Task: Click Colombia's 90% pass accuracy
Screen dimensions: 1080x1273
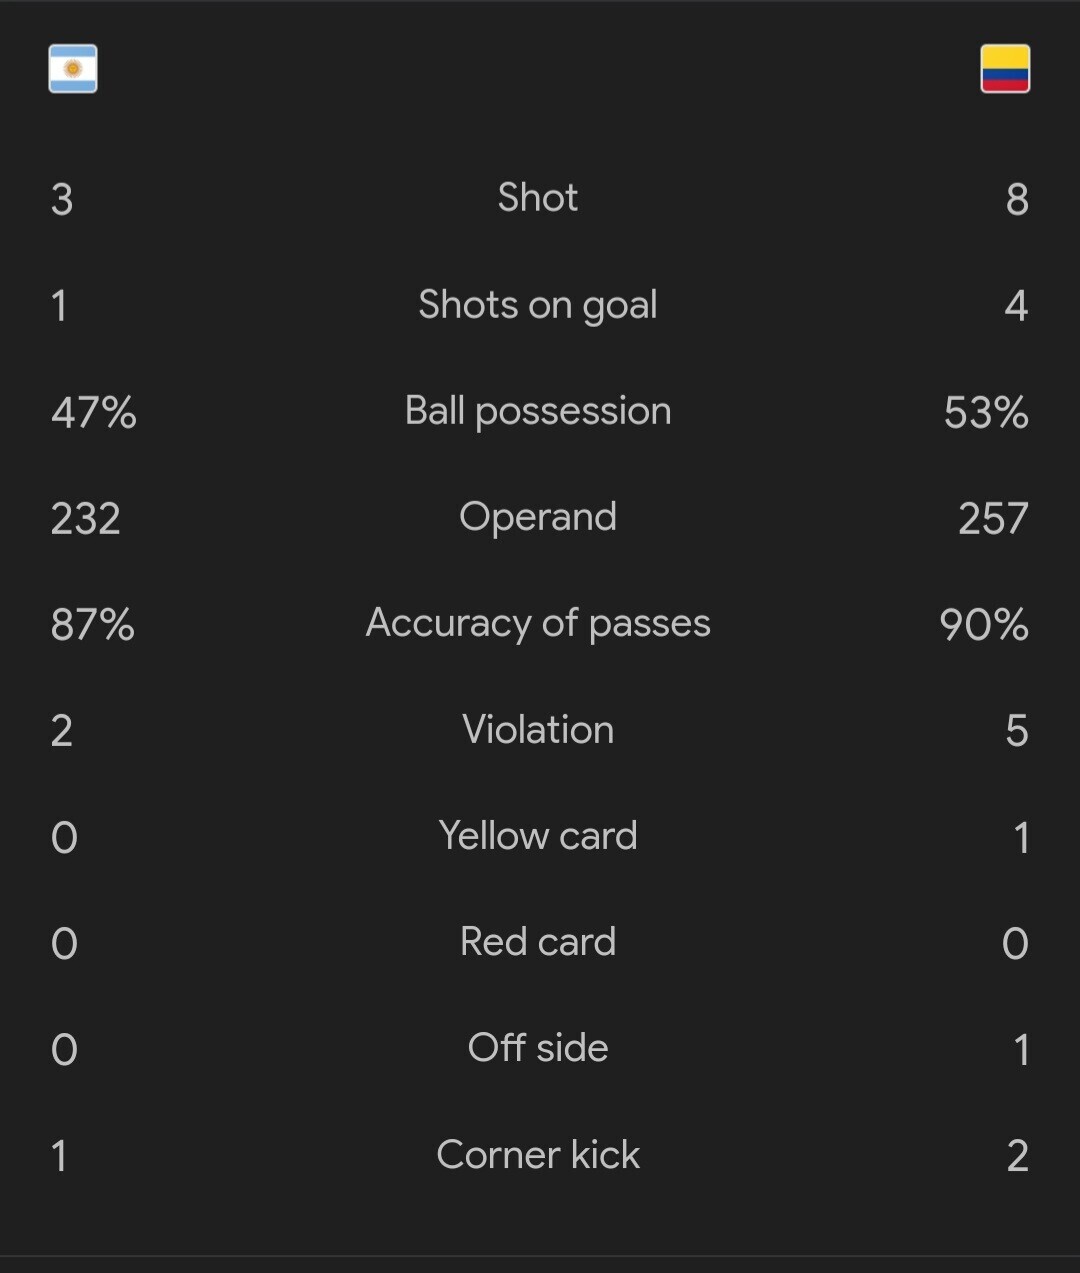Action: pyautogui.click(x=984, y=625)
